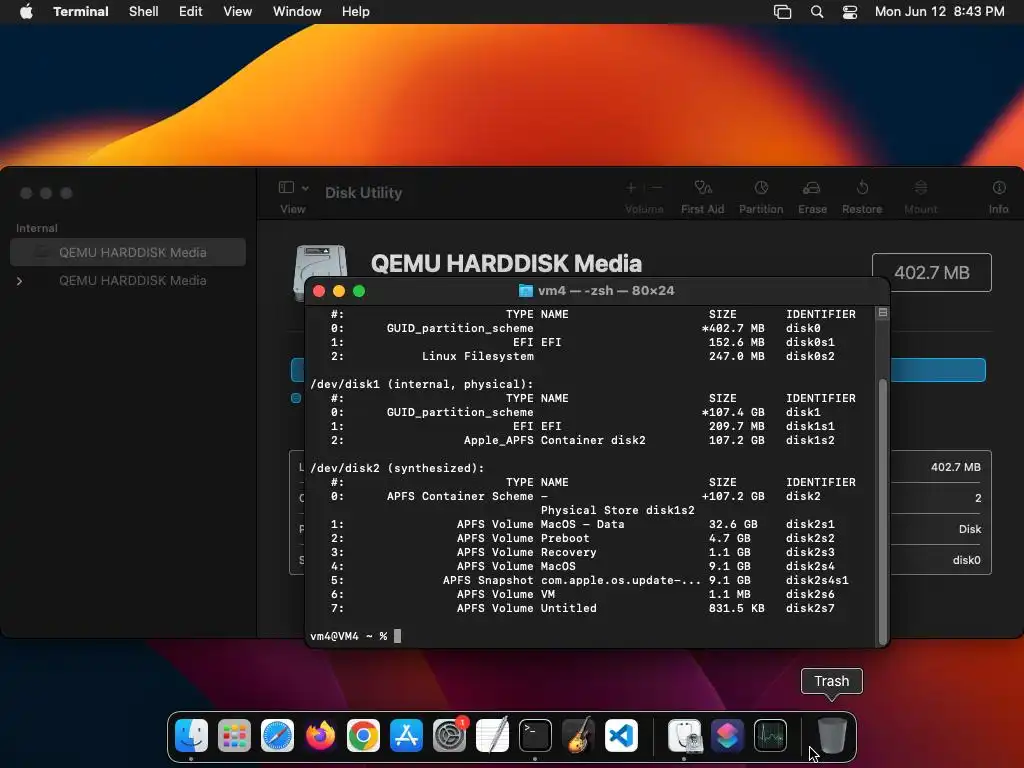Click the '/dev/disk1 (internal, physical):' line

point(422,384)
